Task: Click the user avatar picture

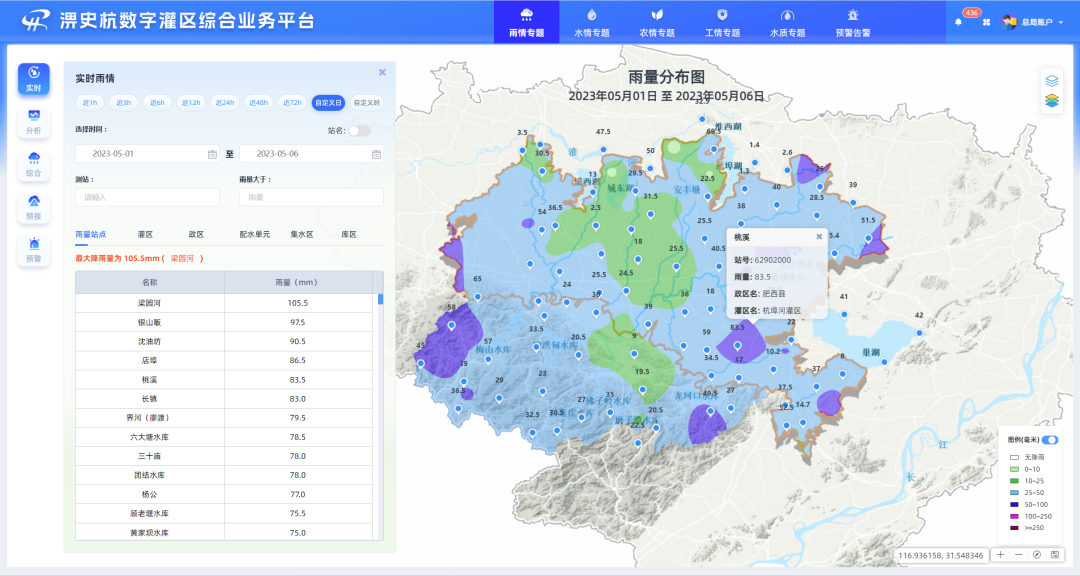Action: click(x=1009, y=22)
